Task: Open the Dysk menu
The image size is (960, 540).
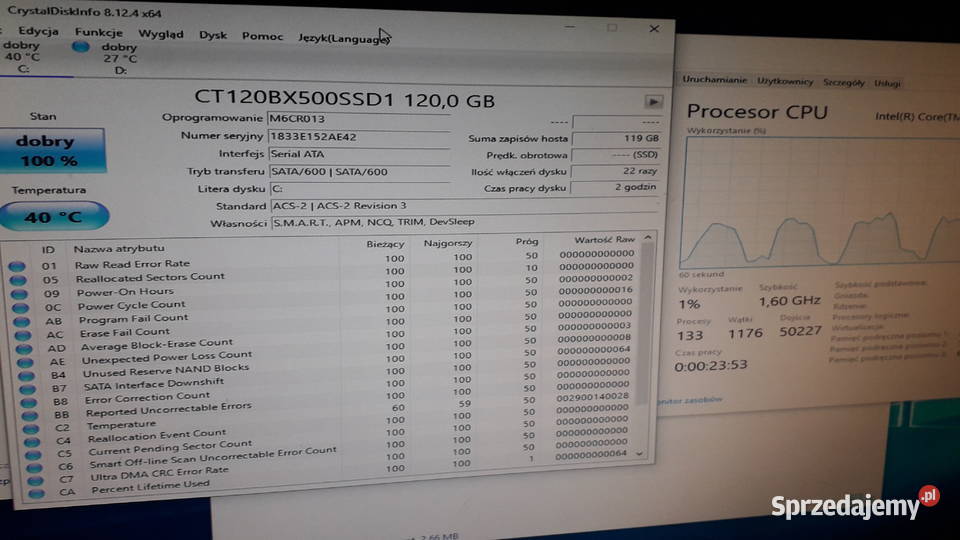Action: [212, 36]
